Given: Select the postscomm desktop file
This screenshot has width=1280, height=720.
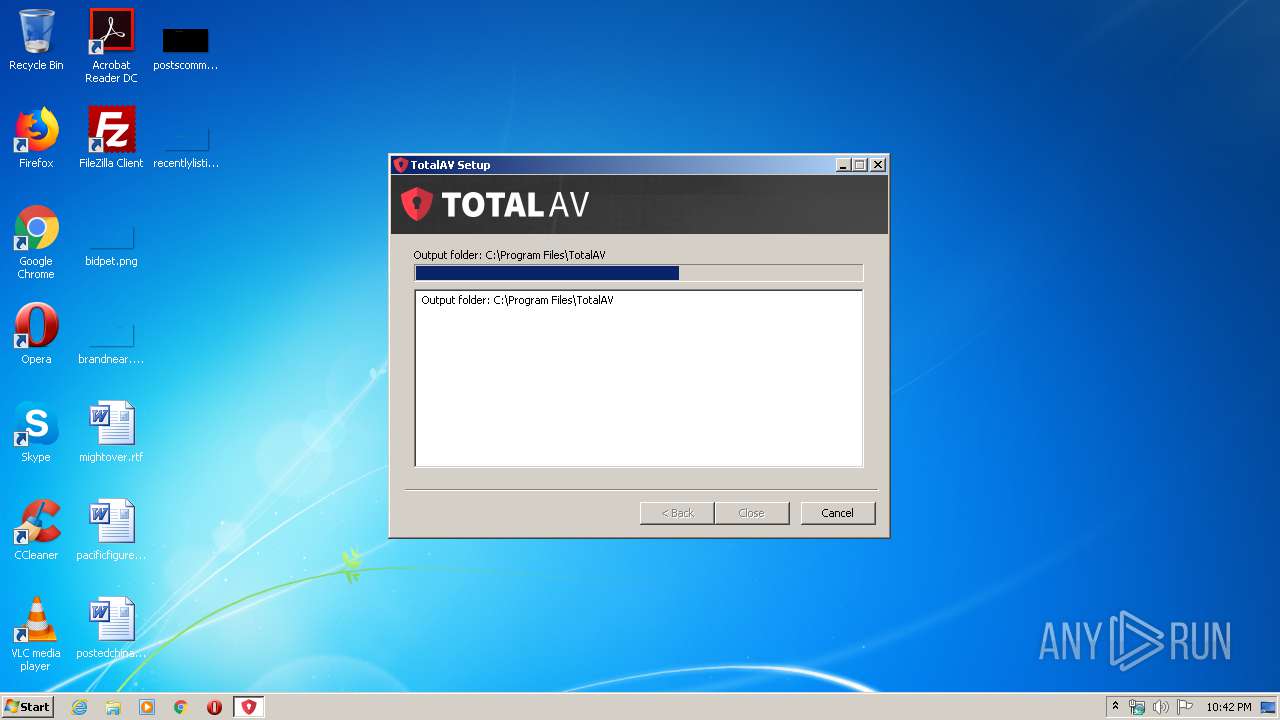Looking at the screenshot, I should pos(186,48).
